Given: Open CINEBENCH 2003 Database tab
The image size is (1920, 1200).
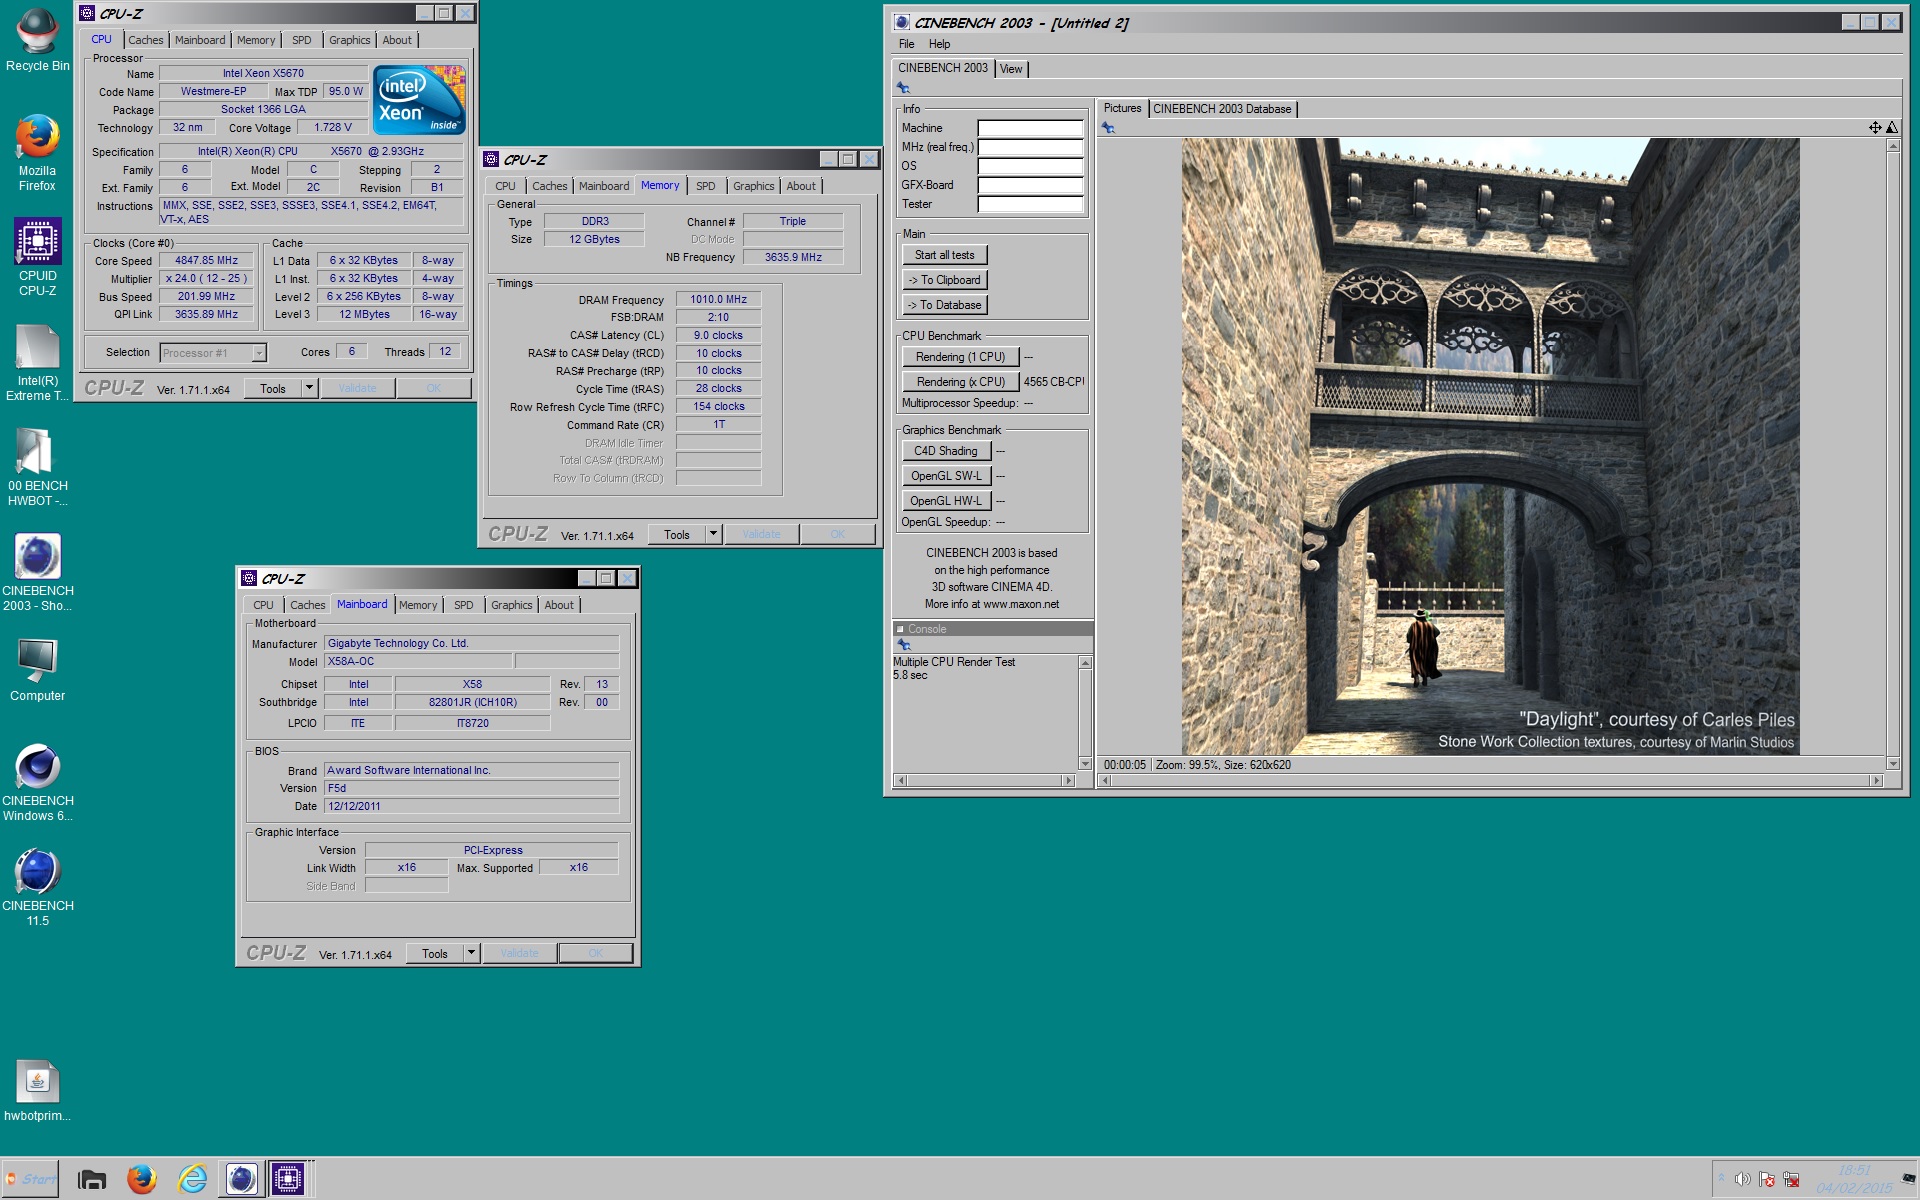Looking at the screenshot, I should pos(1222,109).
